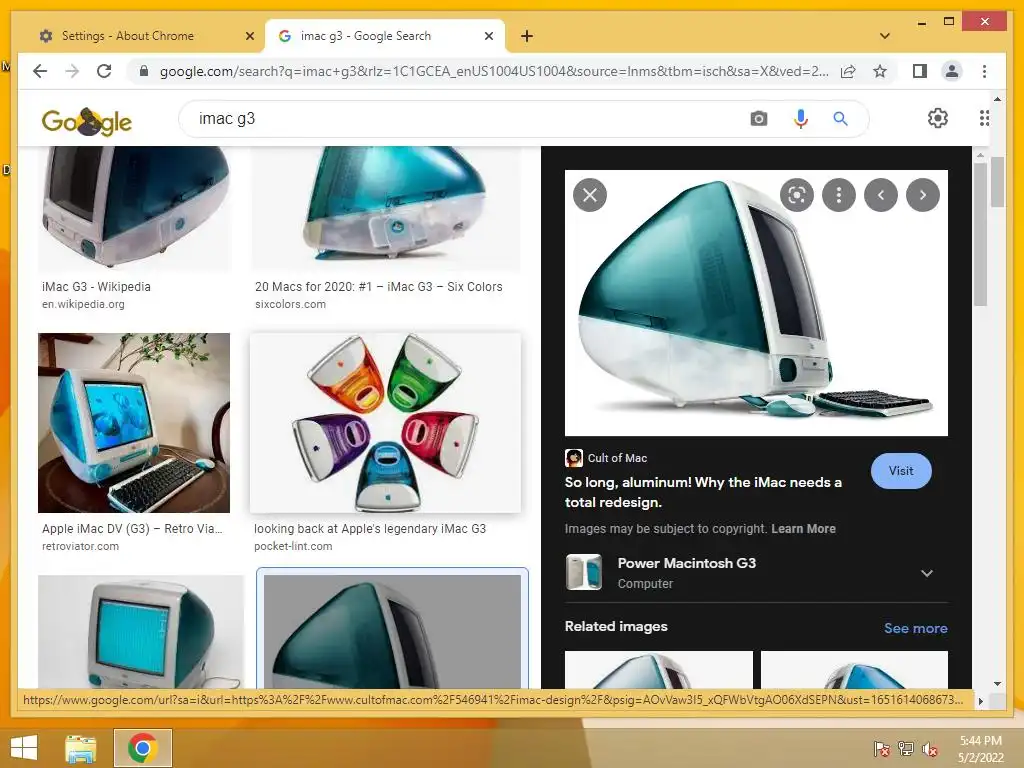Viewport: 1024px width, 768px height.
Task: Open the Action Center flag icon
Action: click(x=881, y=749)
